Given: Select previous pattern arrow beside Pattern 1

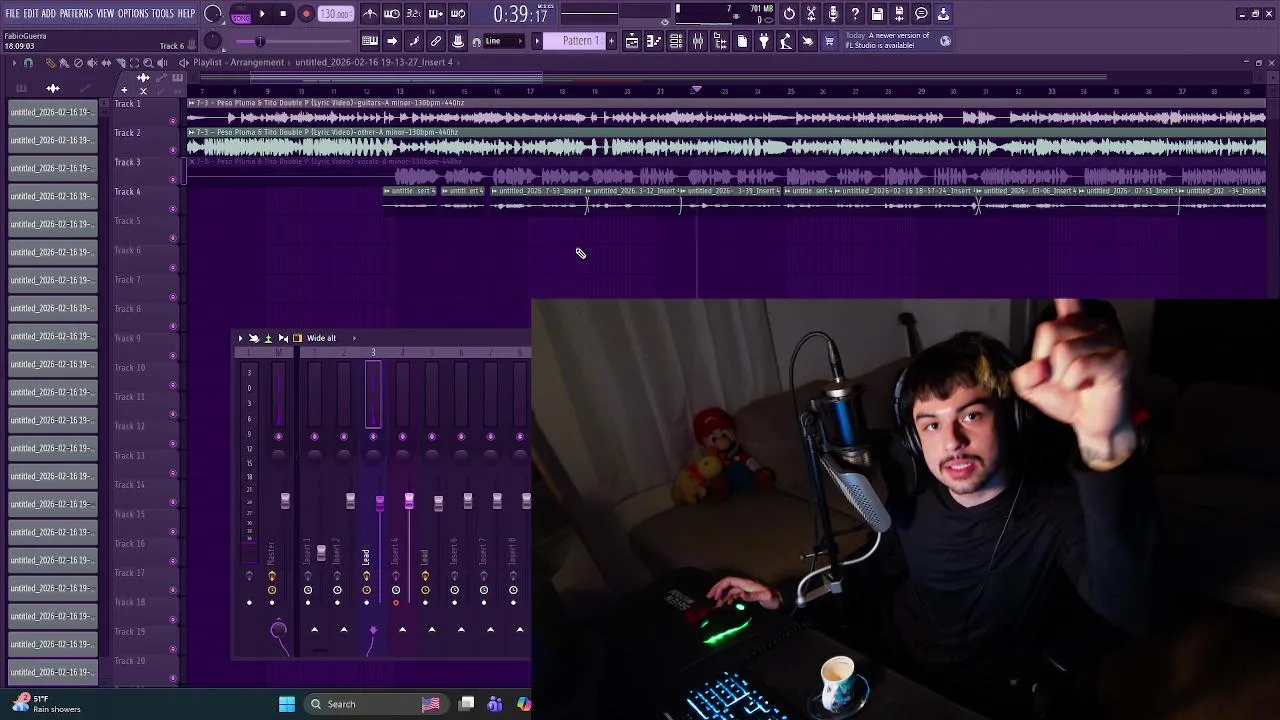Looking at the screenshot, I should tap(537, 41).
